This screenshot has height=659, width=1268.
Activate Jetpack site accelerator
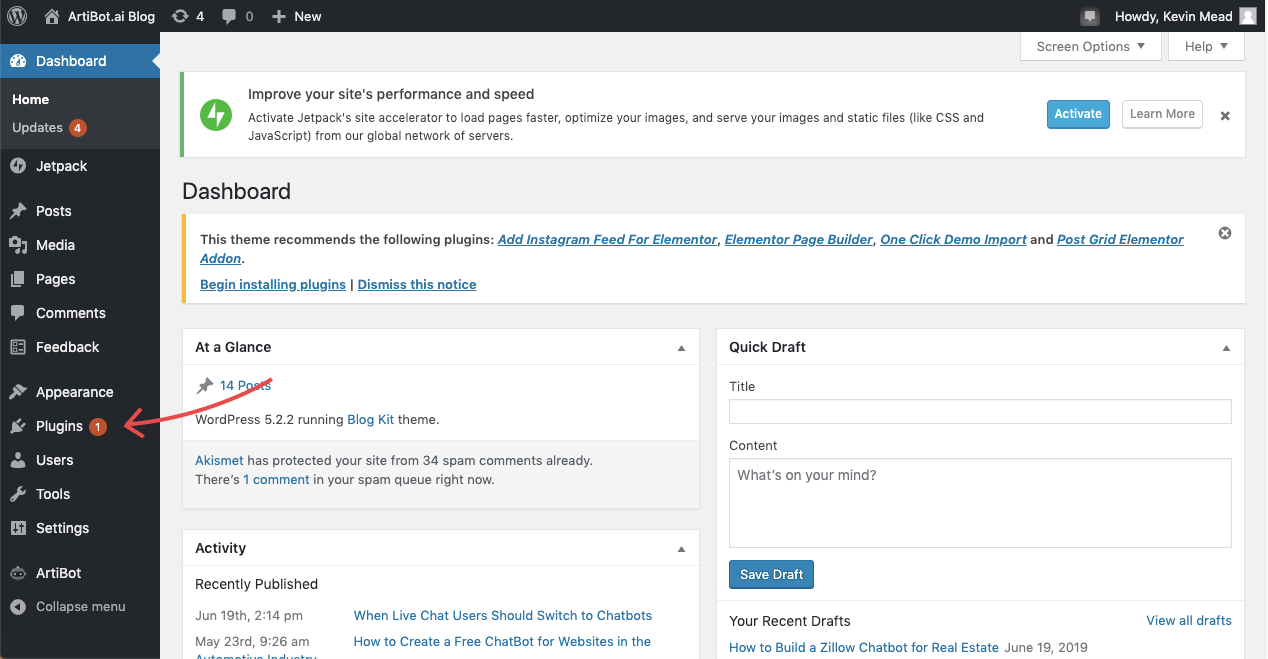click(x=1078, y=114)
